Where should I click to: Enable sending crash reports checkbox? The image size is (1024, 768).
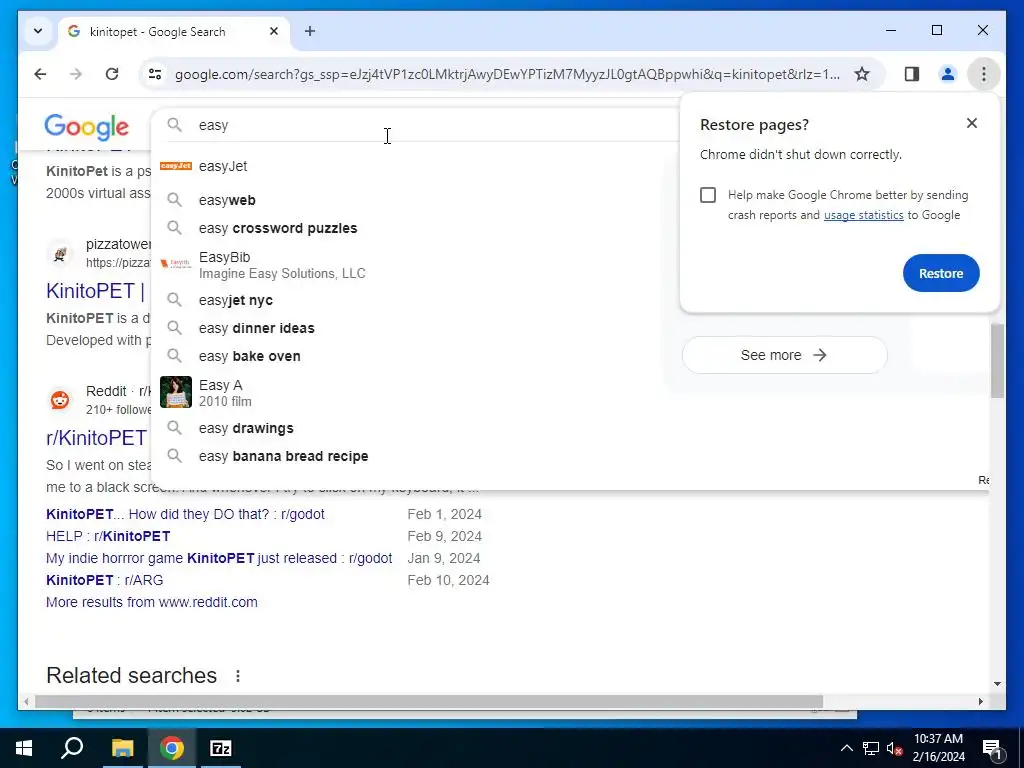tap(708, 195)
